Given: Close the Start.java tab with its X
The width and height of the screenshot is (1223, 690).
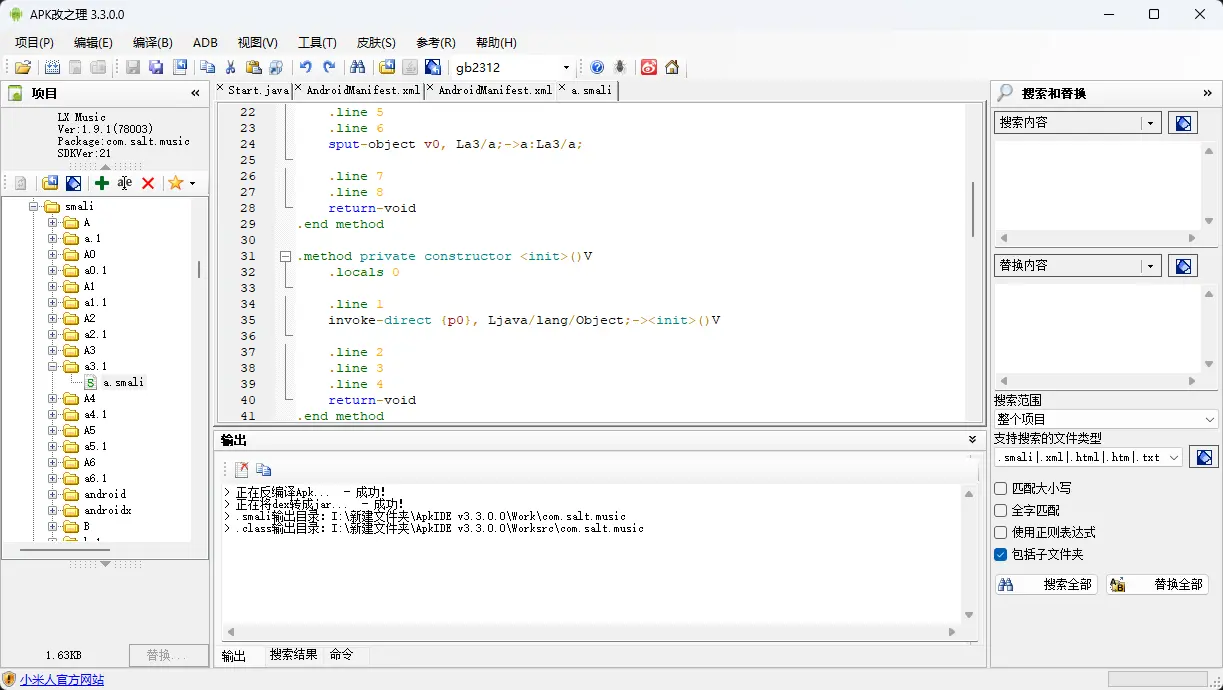Looking at the screenshot, I should point(221,89).
